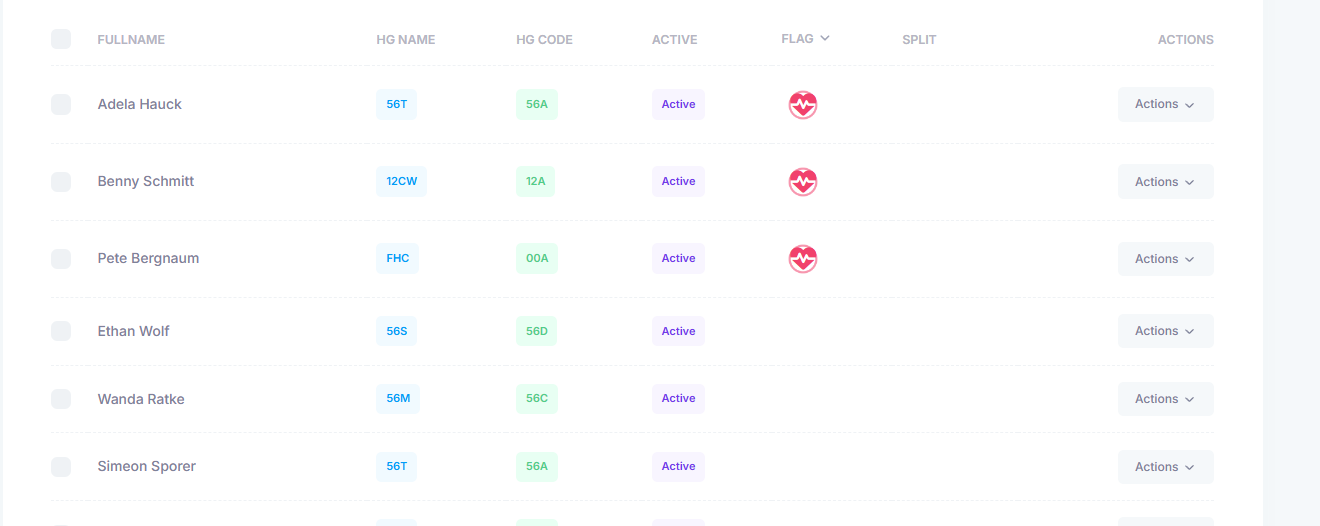Open the Benny Schmitt name link
This screenshot has height=526, width=1320.
tap(146, 181)
